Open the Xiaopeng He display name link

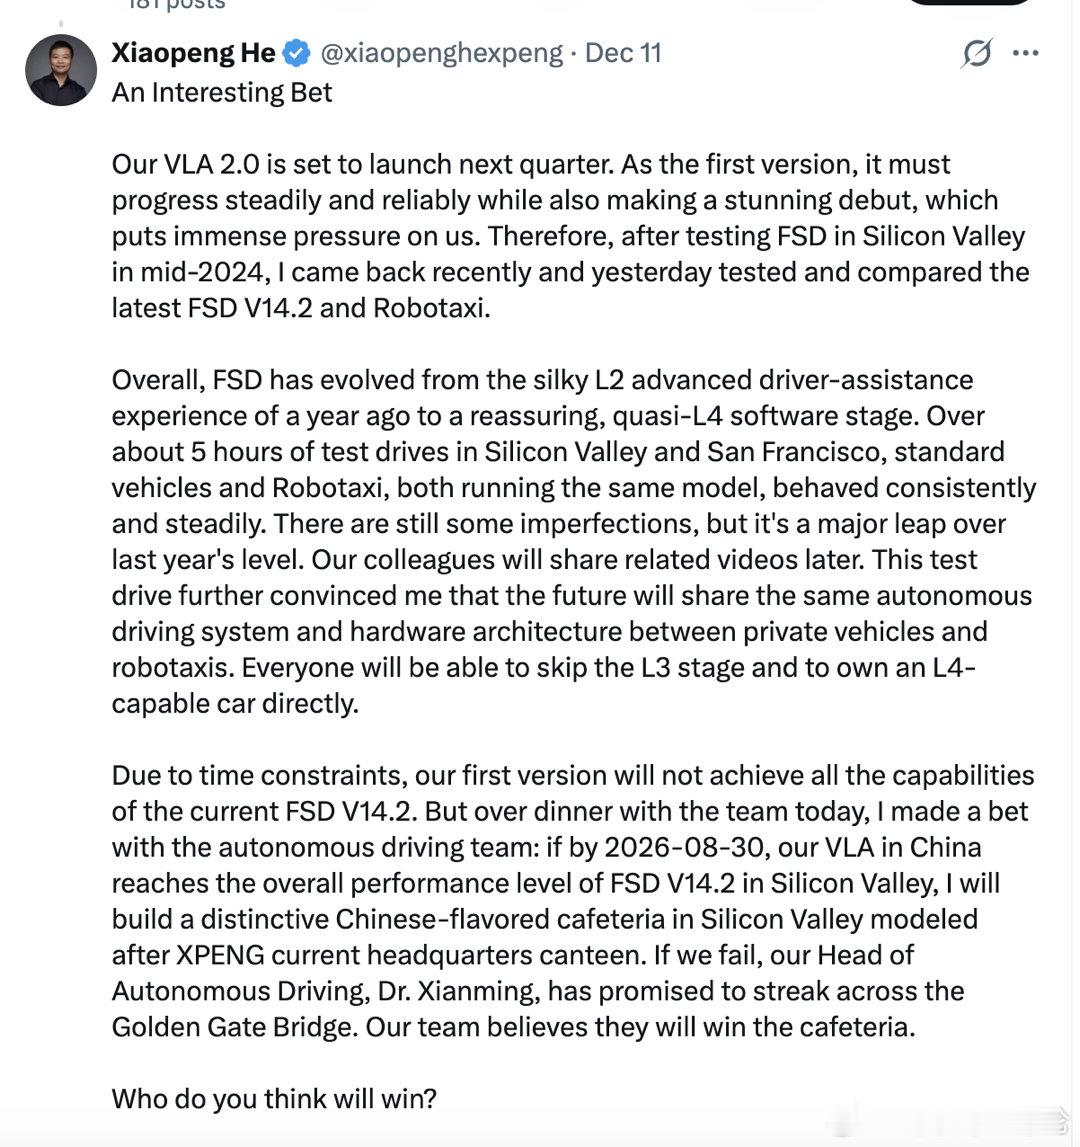[x=193, y=53]
